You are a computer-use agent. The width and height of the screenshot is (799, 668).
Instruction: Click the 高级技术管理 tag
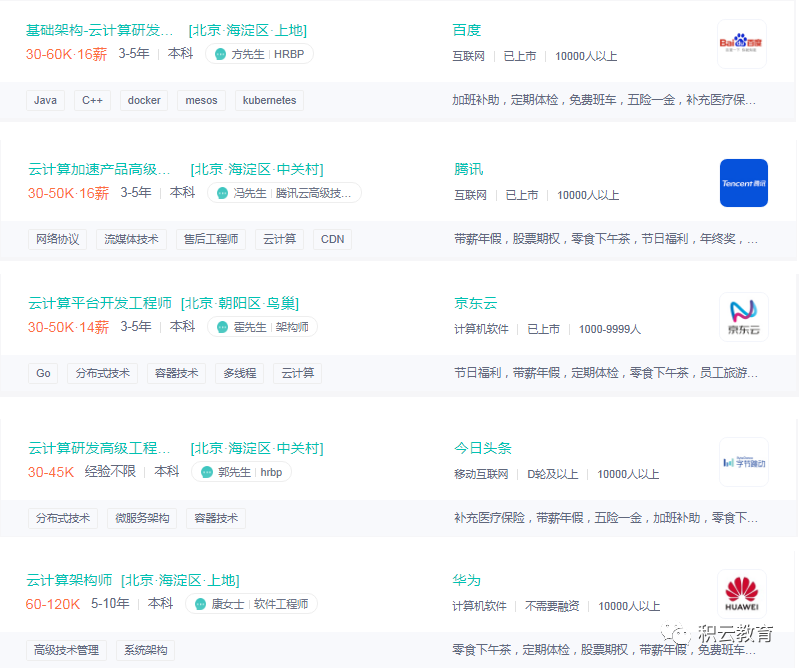click(67, 650)
